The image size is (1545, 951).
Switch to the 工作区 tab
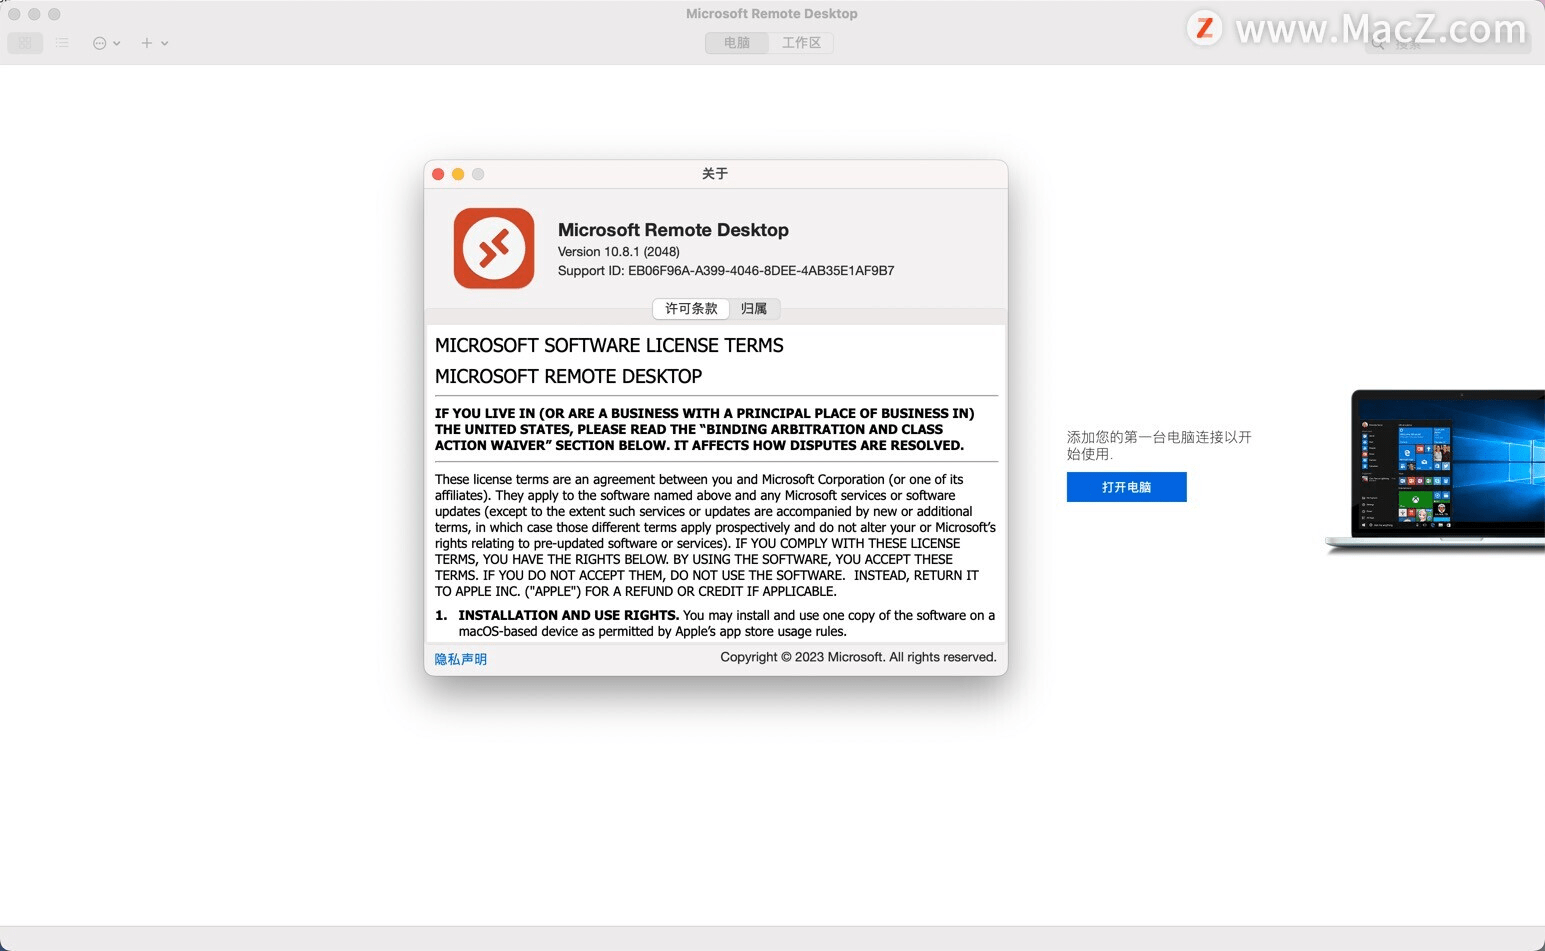pyautogui.click(x=801, y=42)
